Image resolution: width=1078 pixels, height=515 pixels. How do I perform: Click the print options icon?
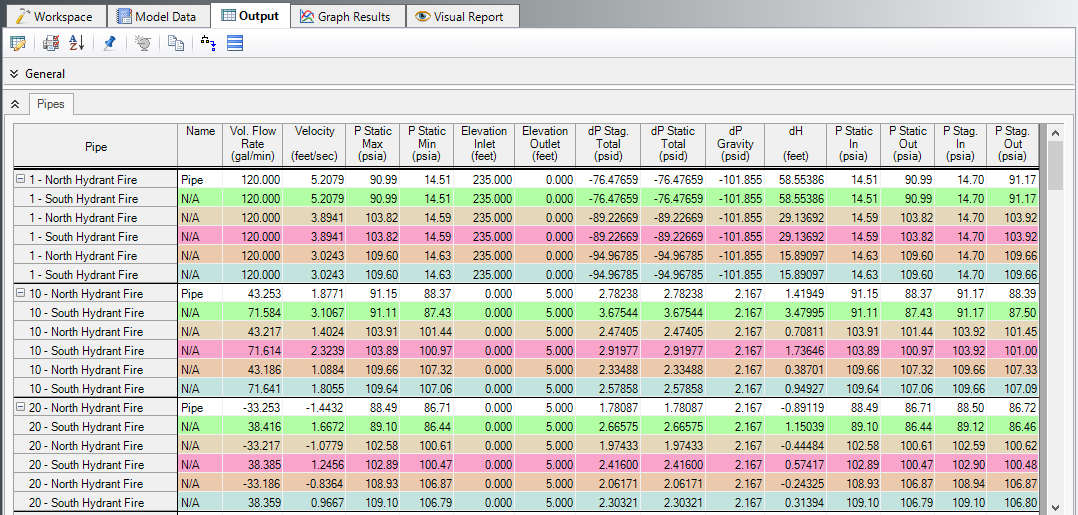[51, 43]
